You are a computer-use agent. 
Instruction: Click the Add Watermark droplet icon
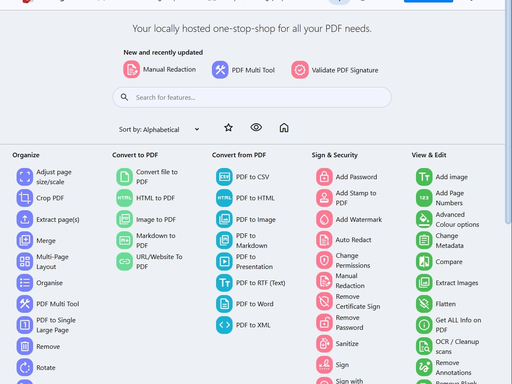(x=324, y=219)
